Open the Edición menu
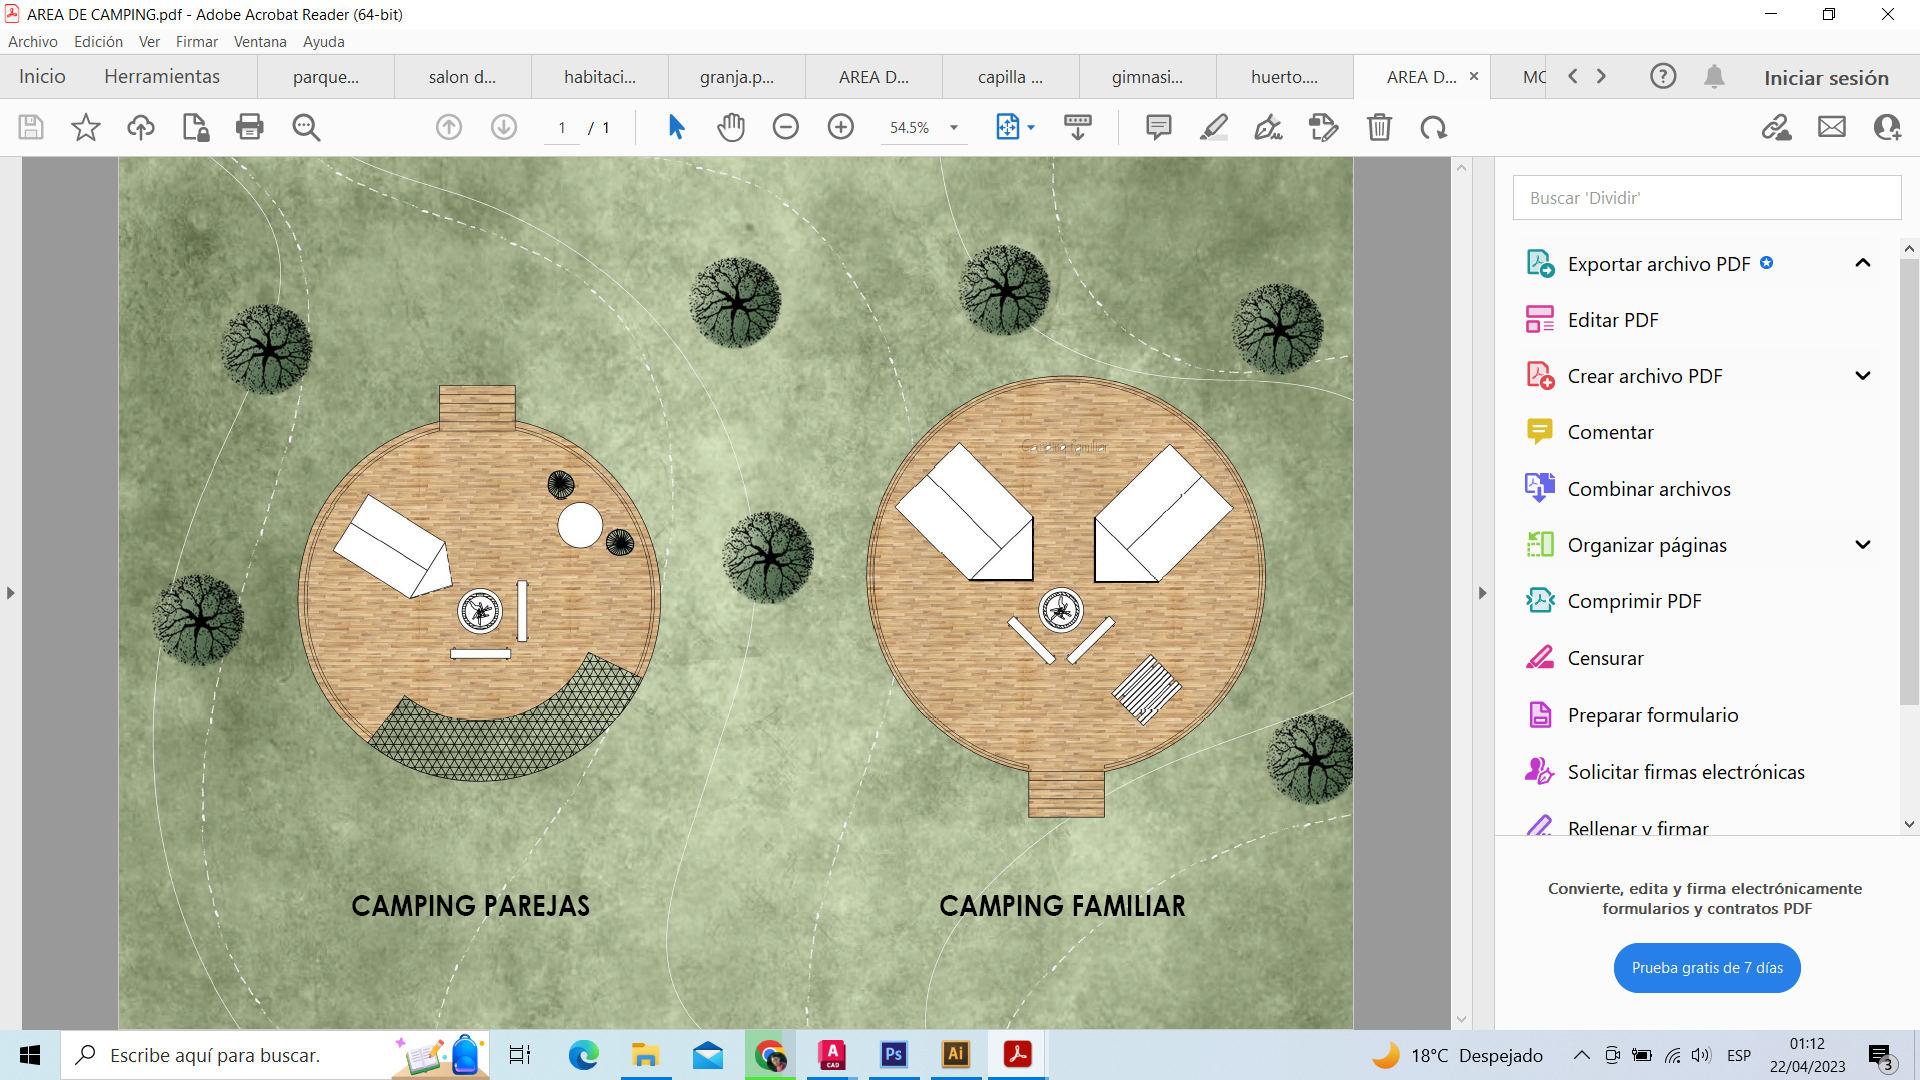The image size is (1920, 1080). 98,42
